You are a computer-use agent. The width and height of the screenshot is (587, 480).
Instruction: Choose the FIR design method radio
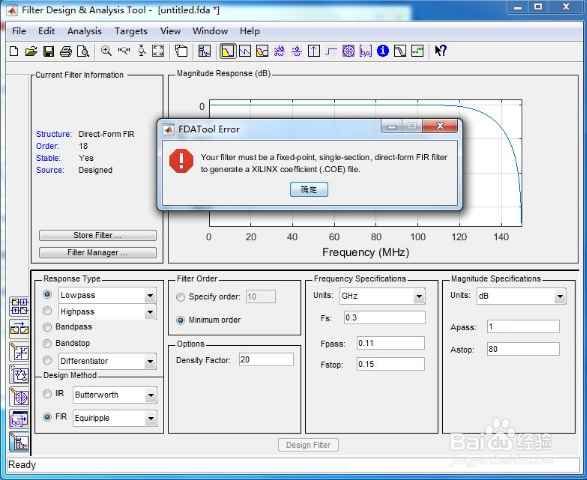tap(47, 417)
